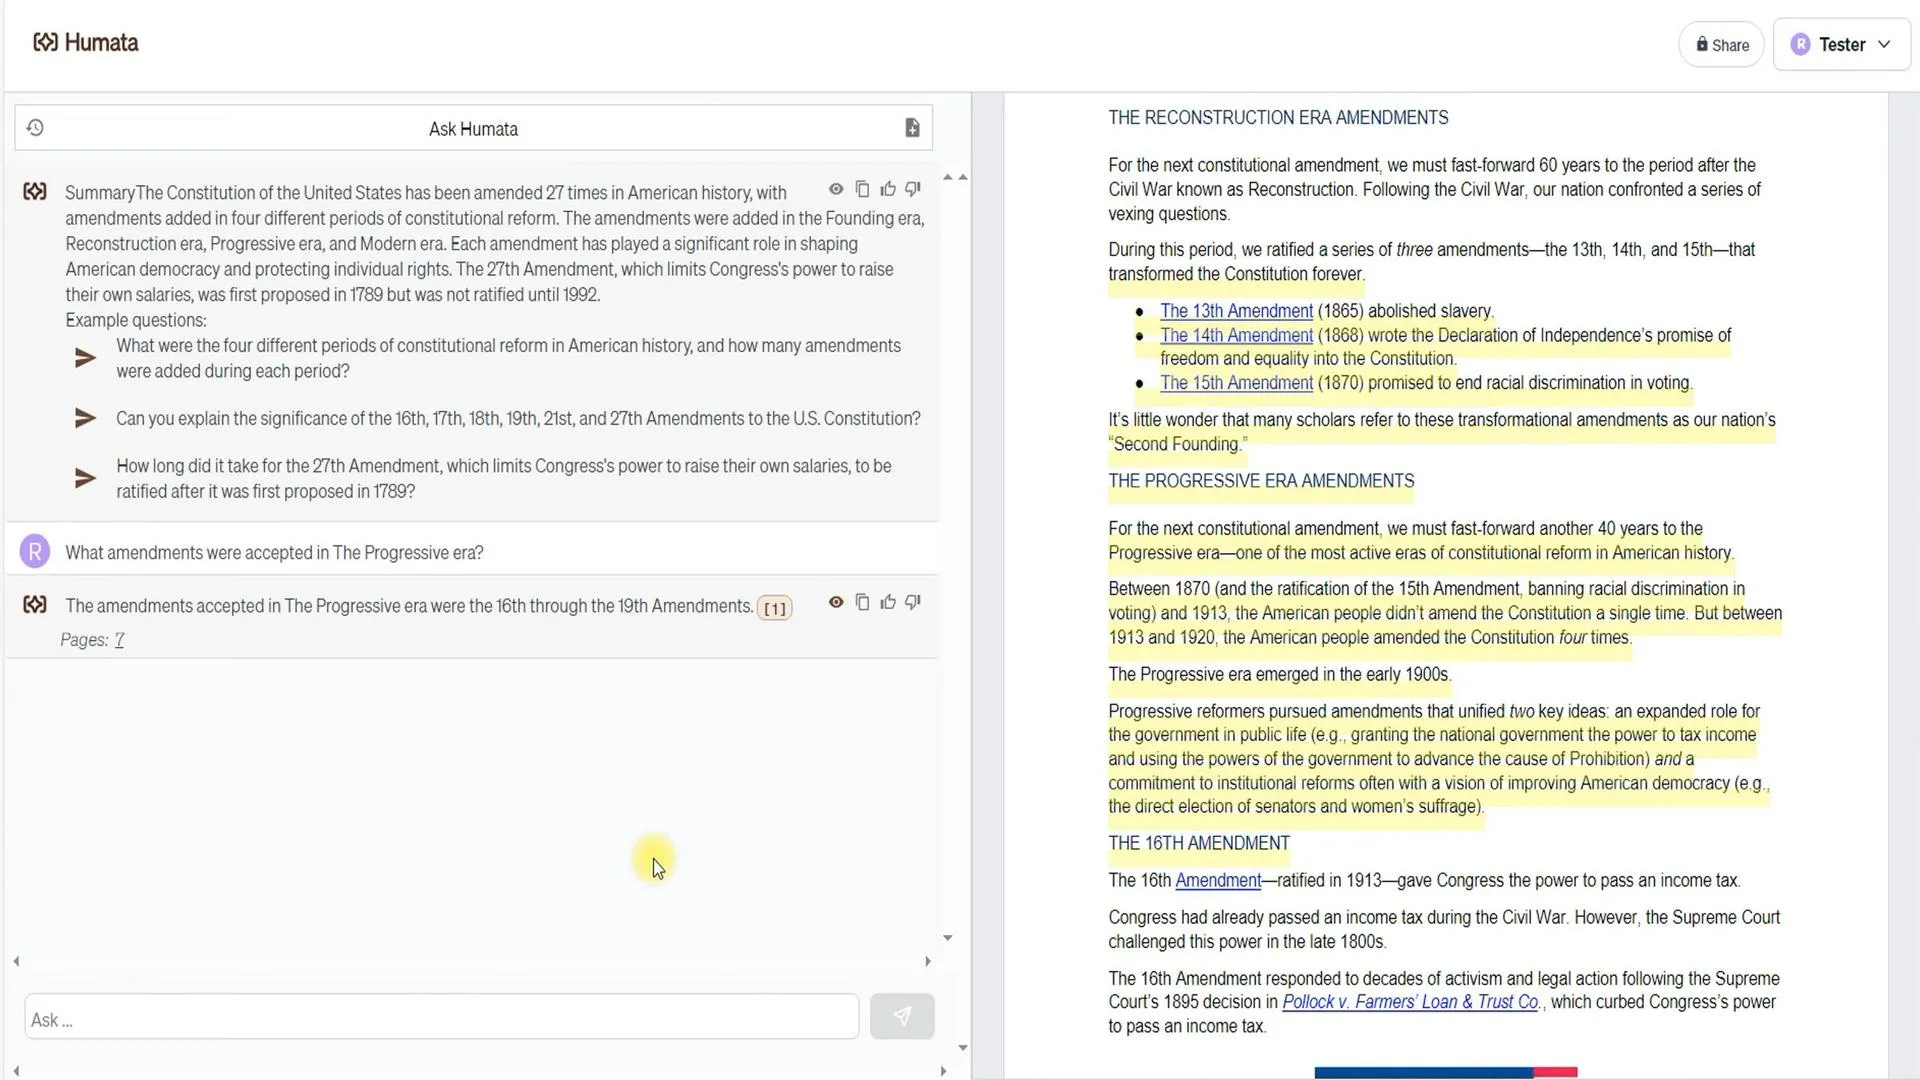This screenshot has height=1080, width=1920.
Task: Open the chat history icon
Action: click(36, 127)
